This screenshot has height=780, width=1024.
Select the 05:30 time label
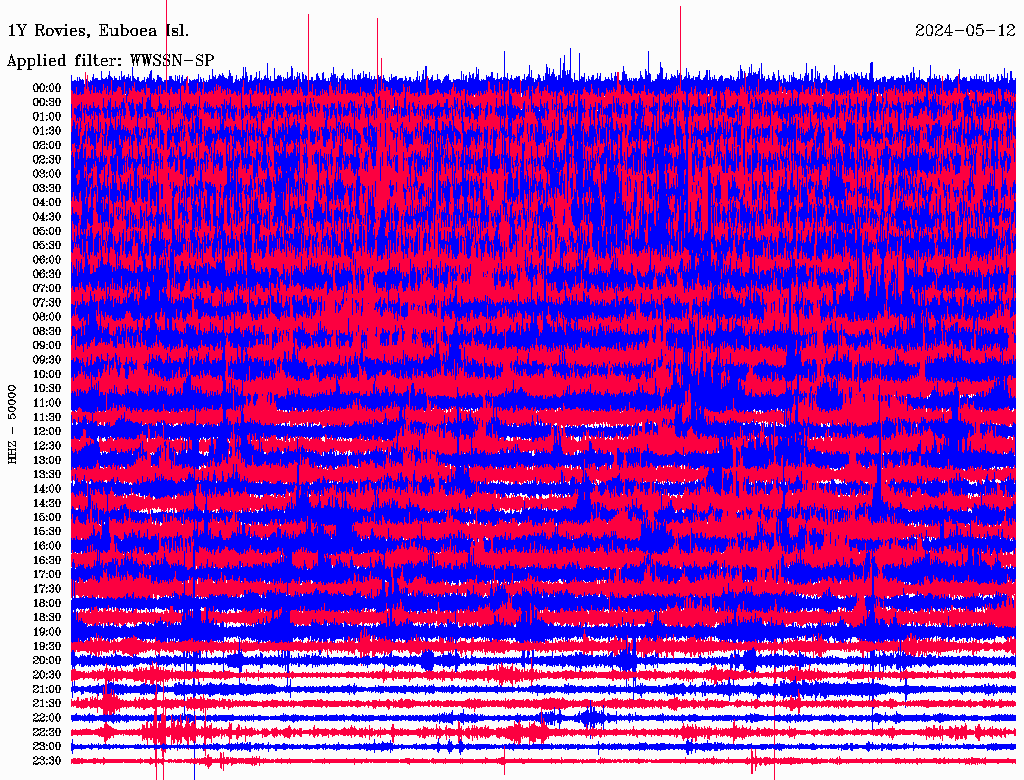click(x=47, y=246)
